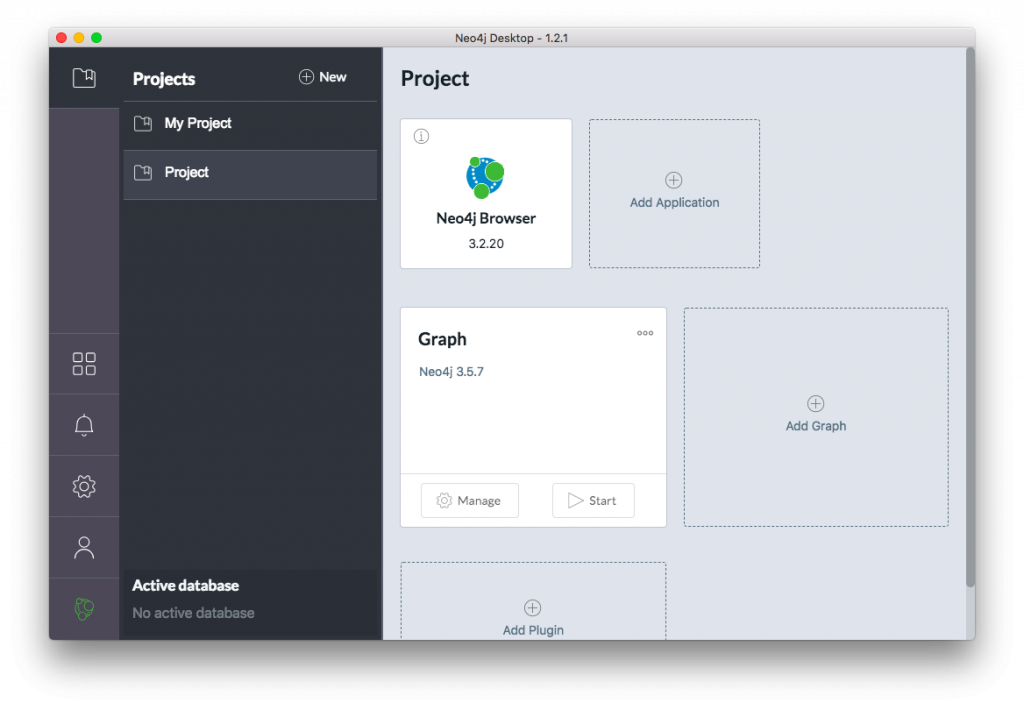Open the Graph card three-dot menu
The width and height of the screenshot is (1024, 710).
pyautogui.click(x=645, y=333)
